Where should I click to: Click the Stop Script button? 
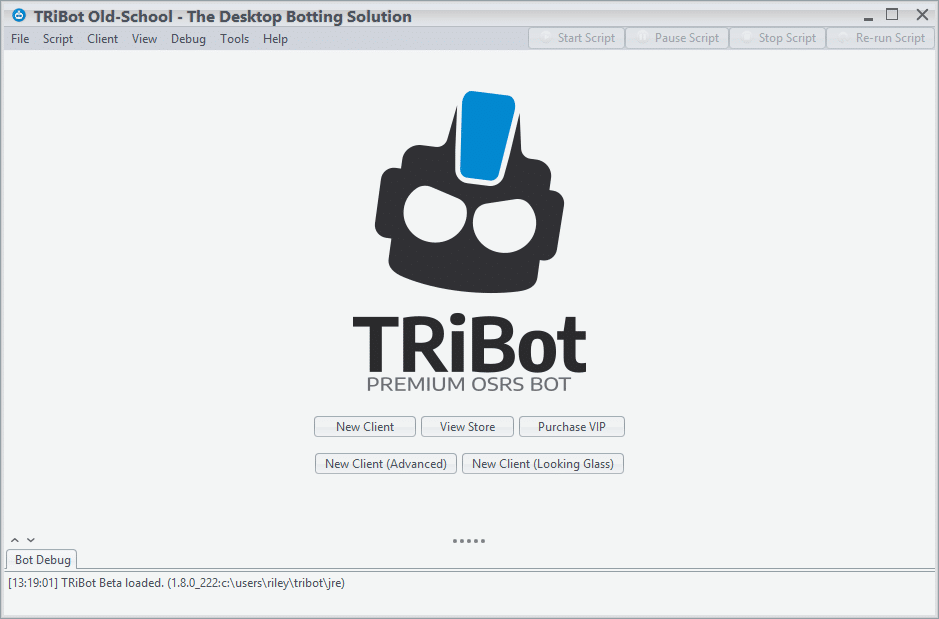[777, 38]
